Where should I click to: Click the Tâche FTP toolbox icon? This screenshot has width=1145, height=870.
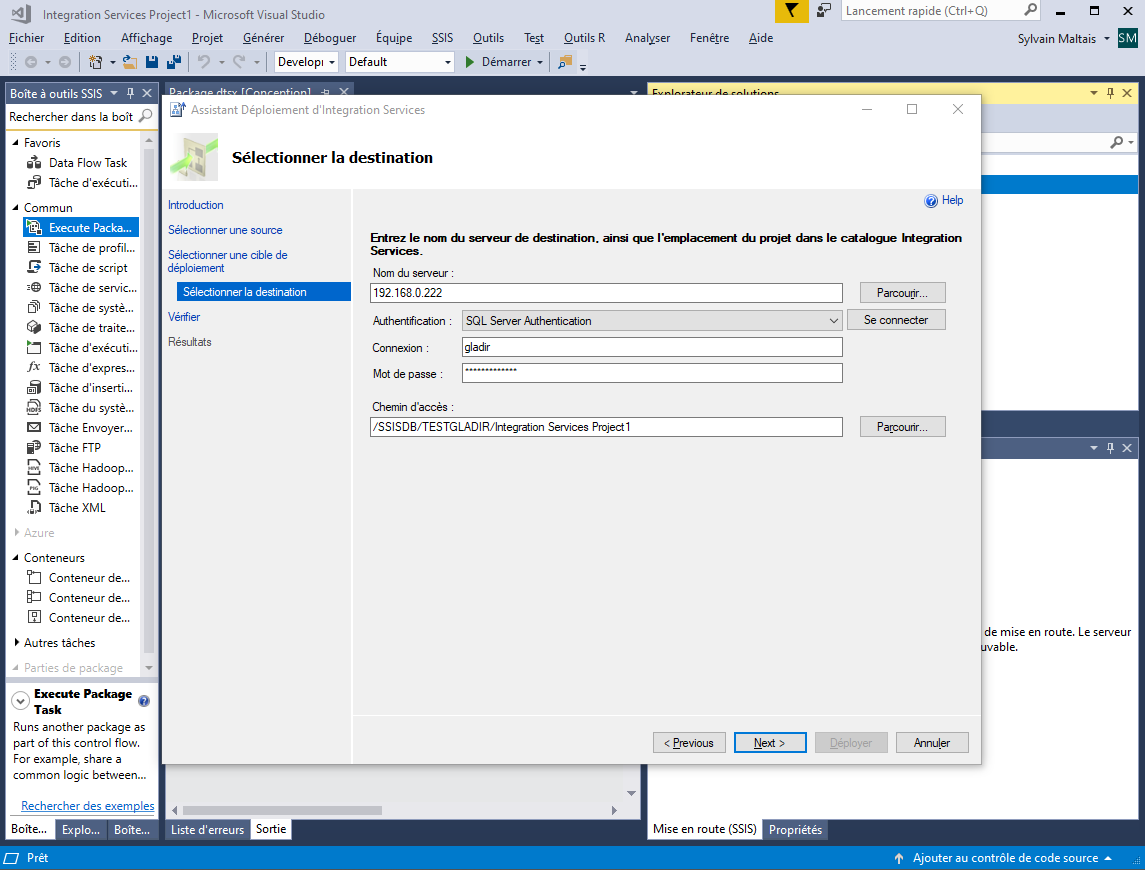tap(34, 448)
